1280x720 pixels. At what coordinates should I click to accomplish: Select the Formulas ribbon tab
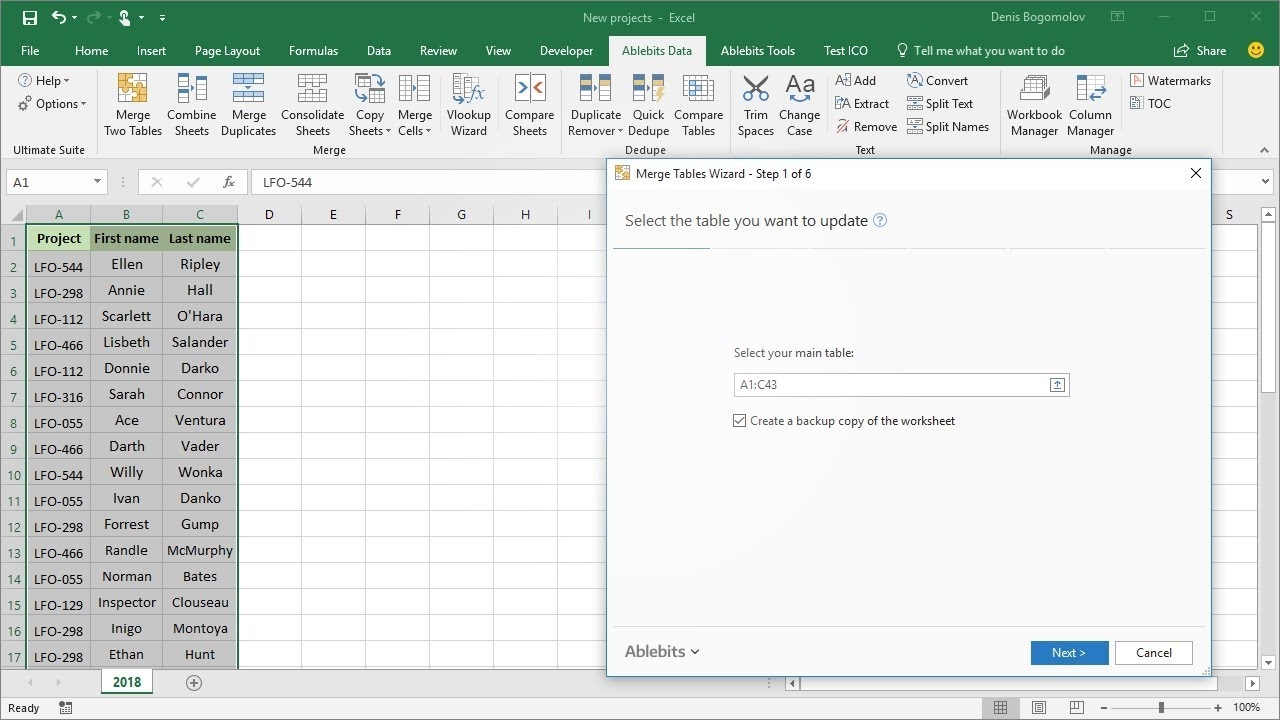coord(313,50)
